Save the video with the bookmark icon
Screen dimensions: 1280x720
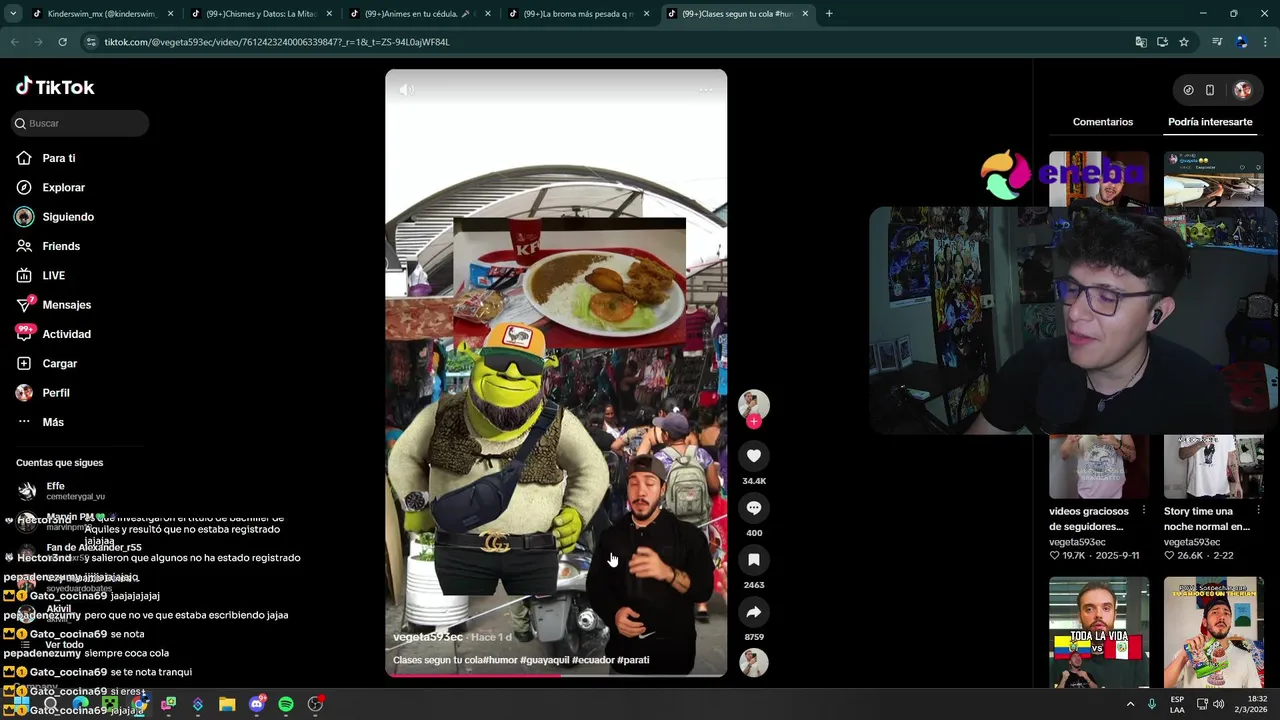754,560
